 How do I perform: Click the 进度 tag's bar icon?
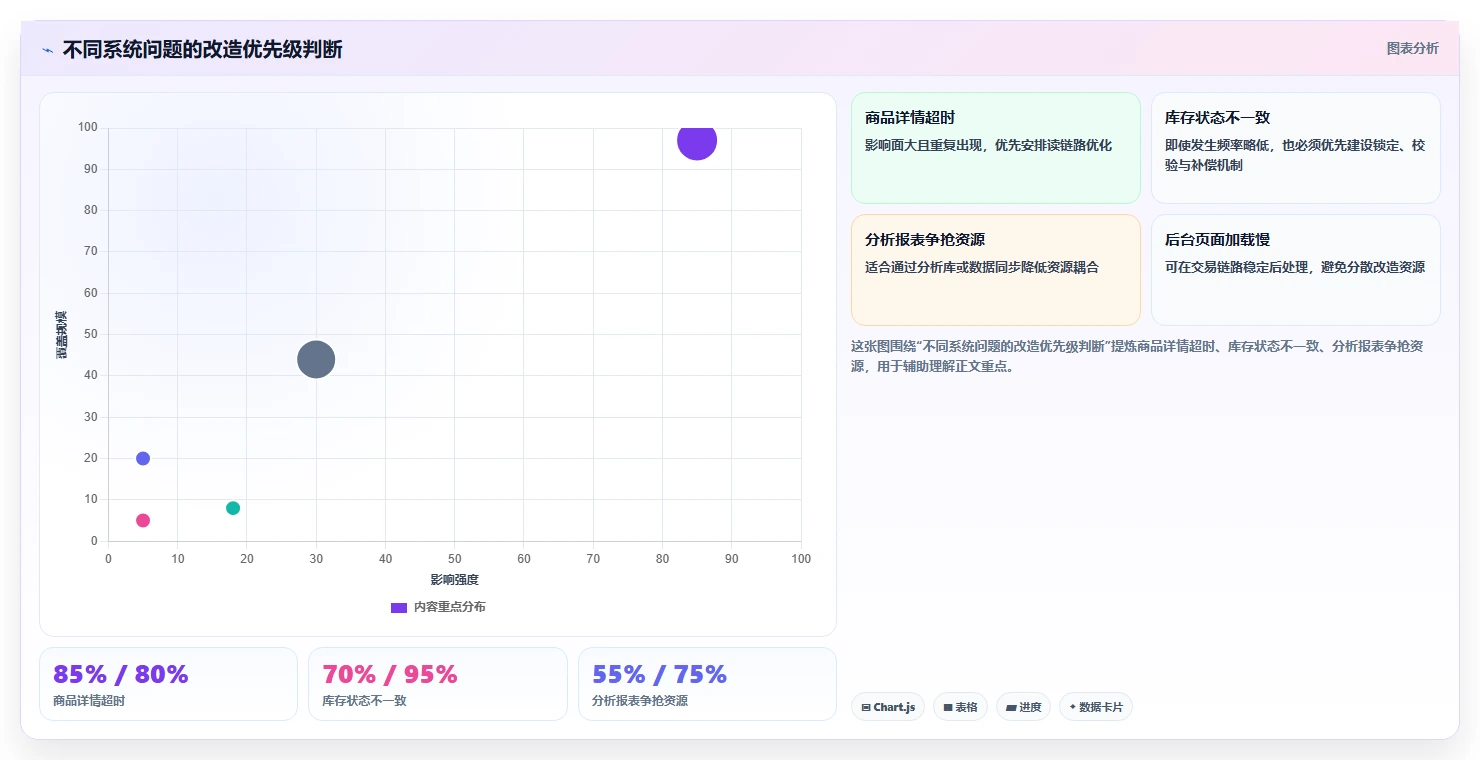tap(1011, 707)
